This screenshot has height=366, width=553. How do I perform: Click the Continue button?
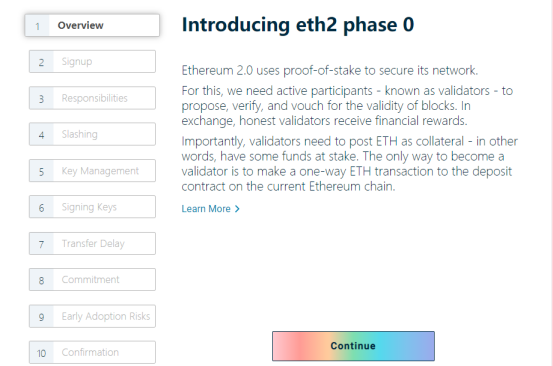pos(353,346)
